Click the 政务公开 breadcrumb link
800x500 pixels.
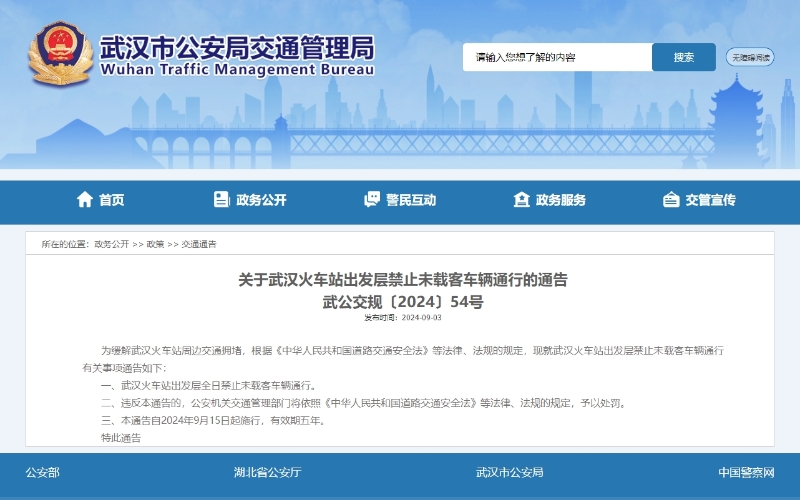(112, 244)
